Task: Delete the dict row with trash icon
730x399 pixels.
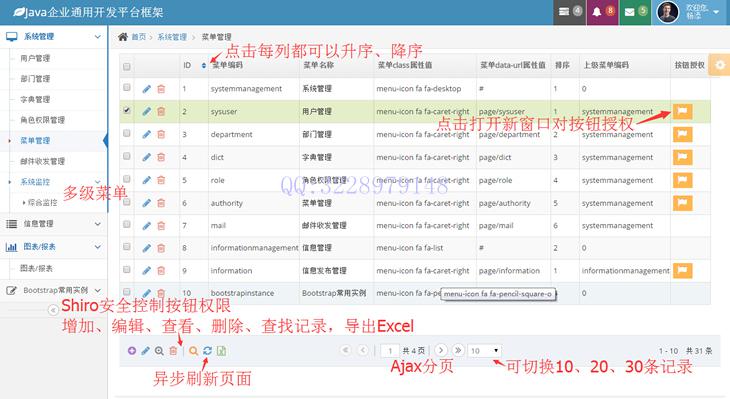Action: pos(161,157)
